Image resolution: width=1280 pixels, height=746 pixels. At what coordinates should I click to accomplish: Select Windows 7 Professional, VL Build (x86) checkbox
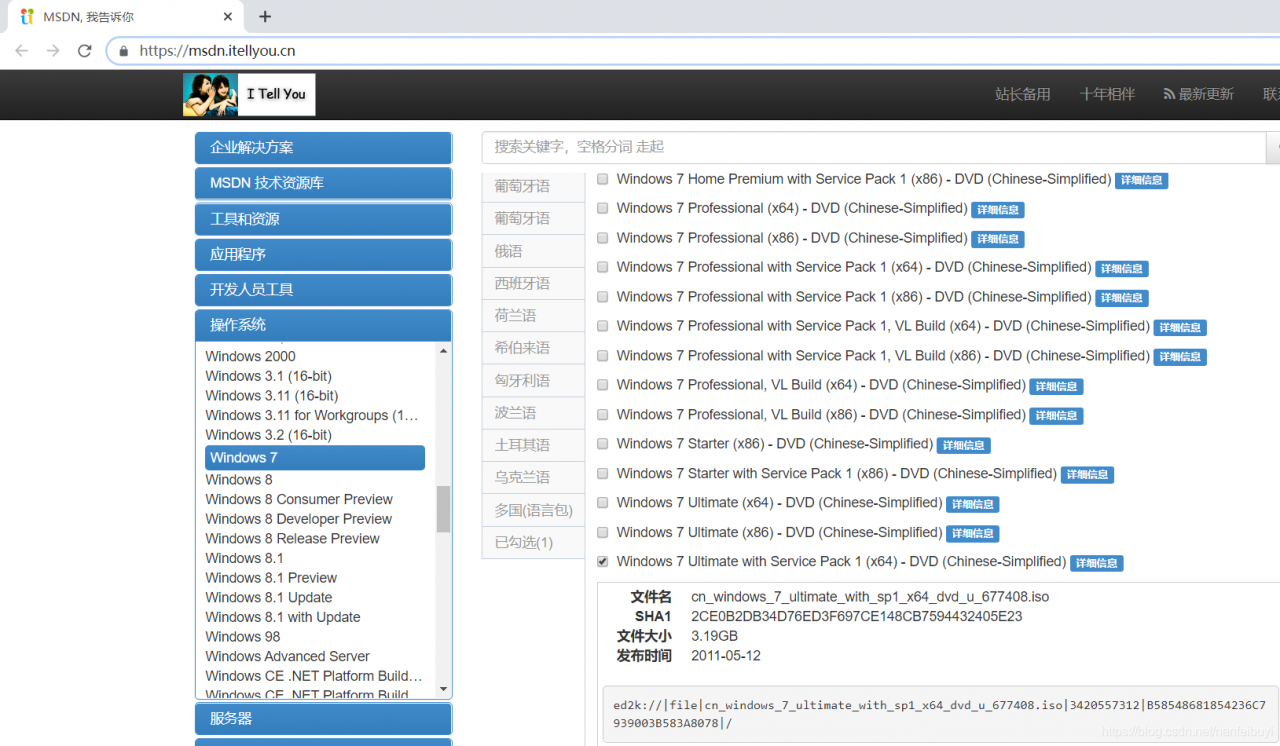coord(603,415)
